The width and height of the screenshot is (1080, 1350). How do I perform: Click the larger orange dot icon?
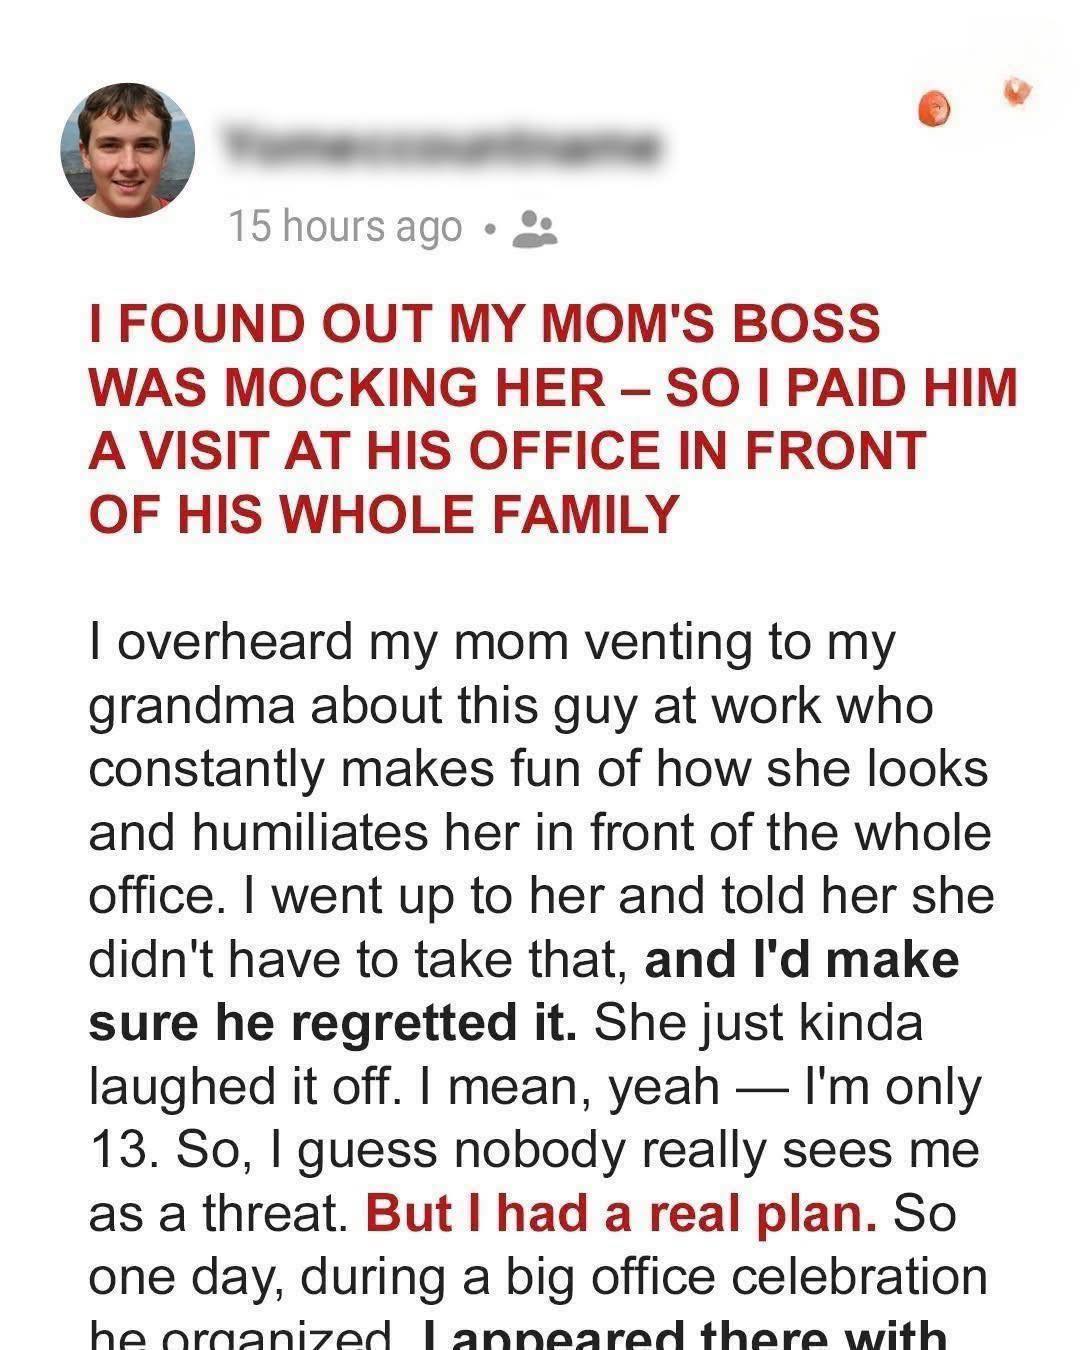(935, 107)
